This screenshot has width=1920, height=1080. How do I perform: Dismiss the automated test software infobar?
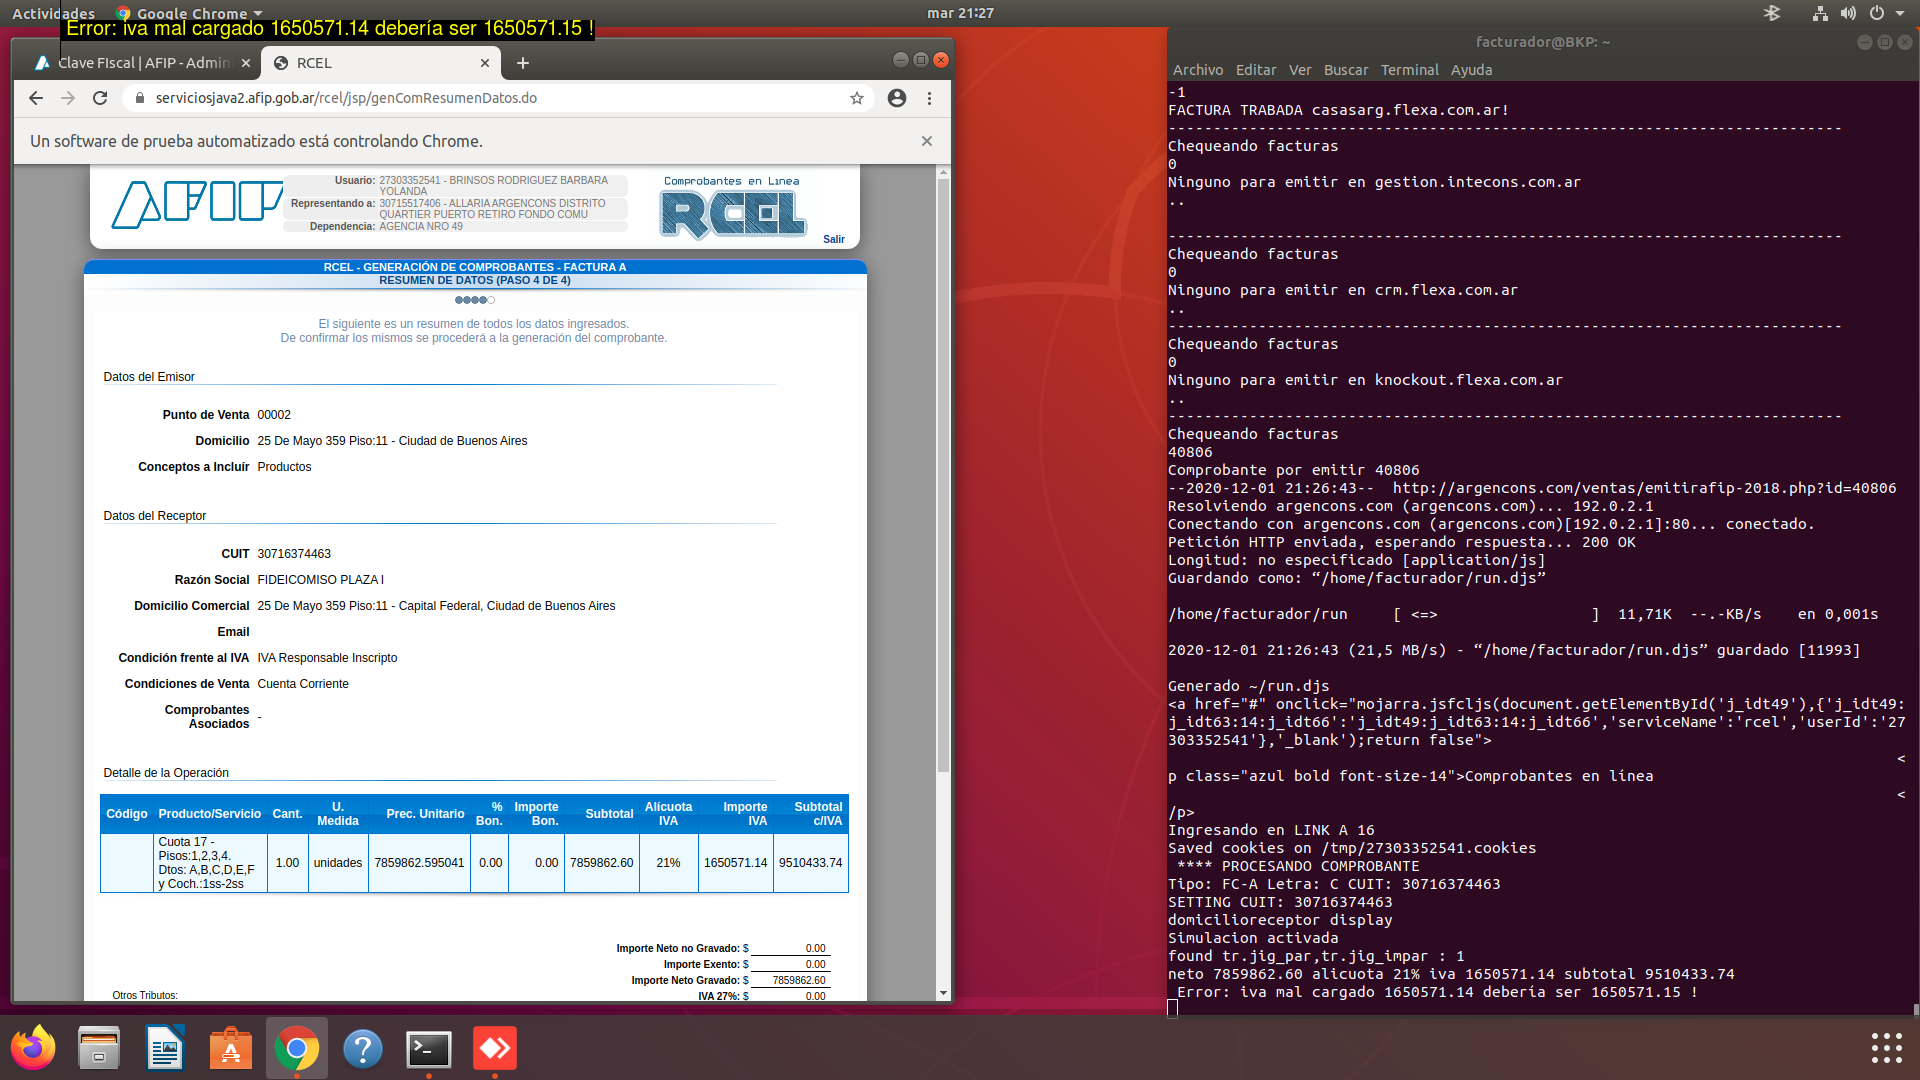click(927, 141)
